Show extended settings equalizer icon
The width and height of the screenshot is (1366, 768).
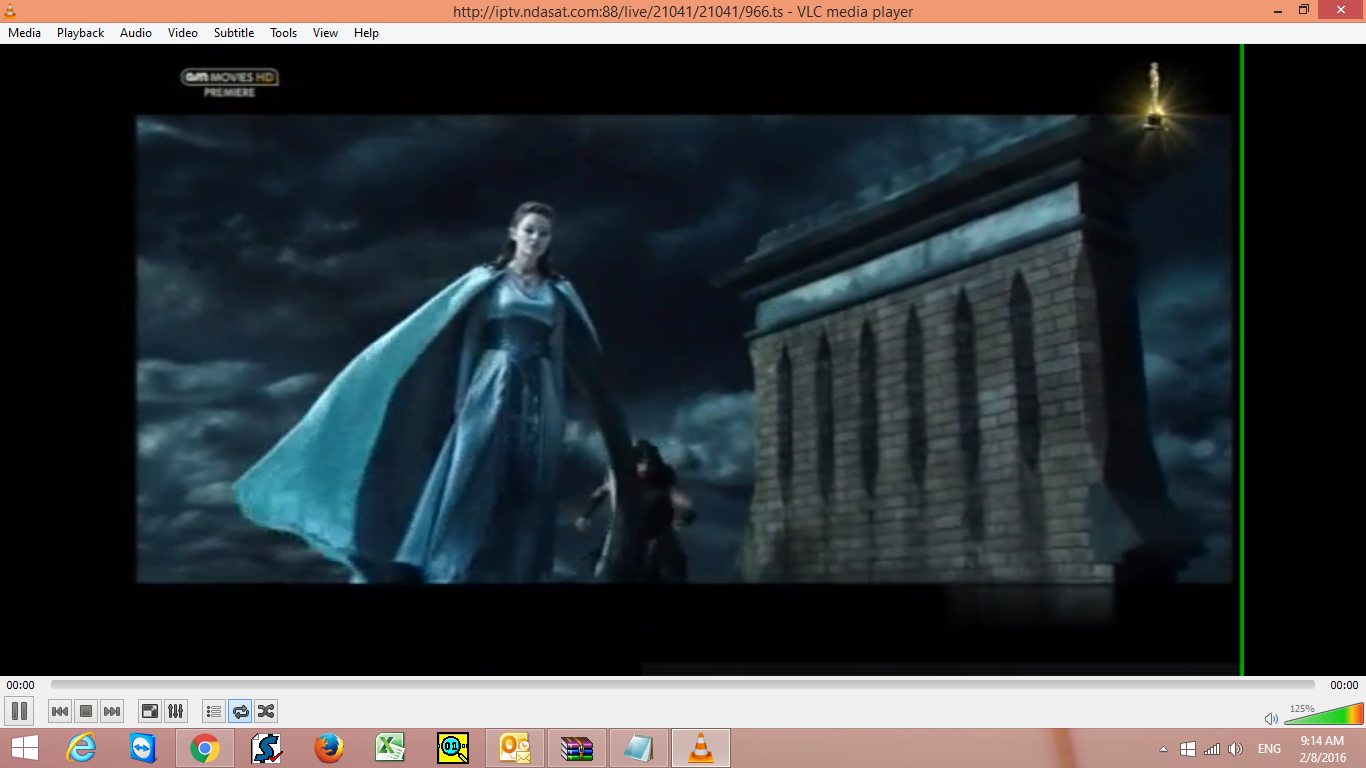click(x=175, y=711)
